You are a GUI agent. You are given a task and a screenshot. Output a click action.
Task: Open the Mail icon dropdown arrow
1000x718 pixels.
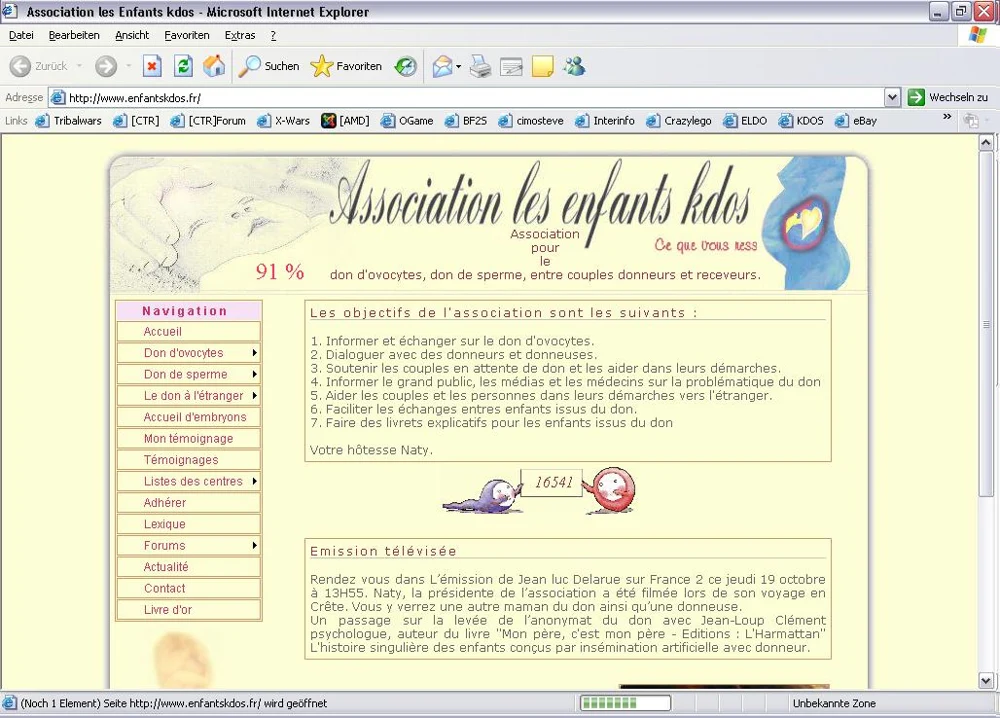coord(459,66)
